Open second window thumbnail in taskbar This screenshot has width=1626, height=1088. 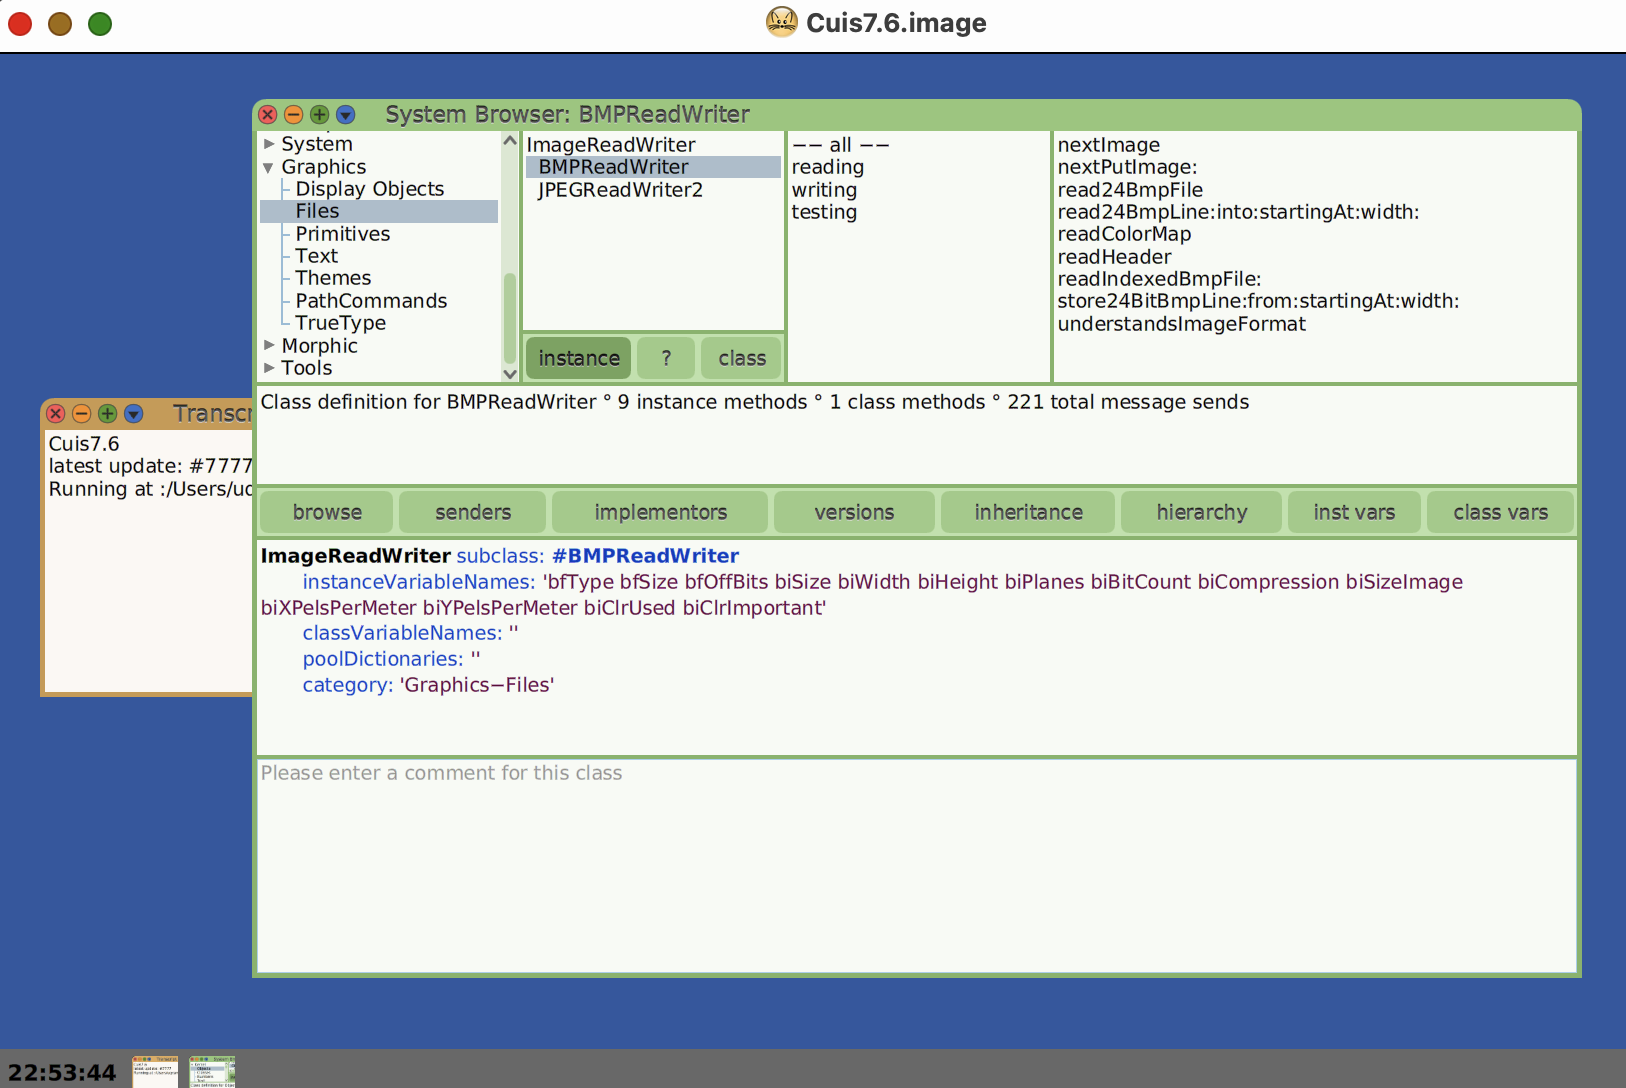coord(212,1071)
